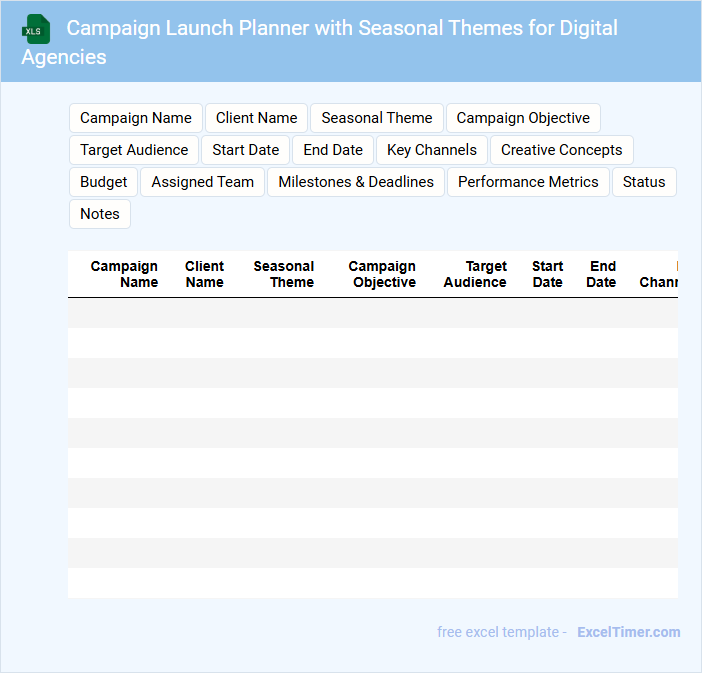Select the Campaign Name tag
The width and height of the screenshot is (702, 673).
pos(136,118)
